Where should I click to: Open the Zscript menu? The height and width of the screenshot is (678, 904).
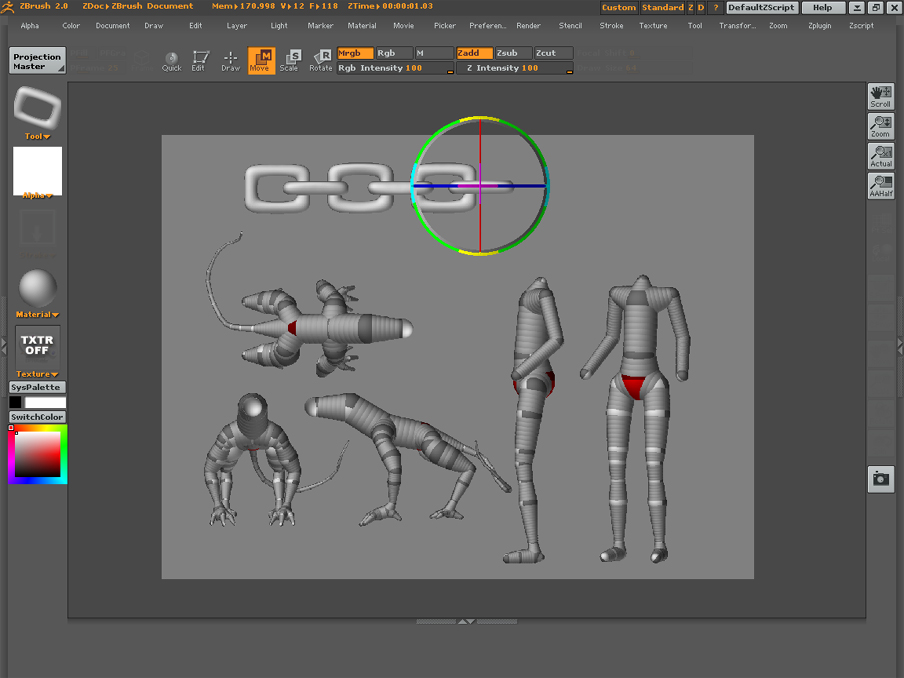(861, 26)
